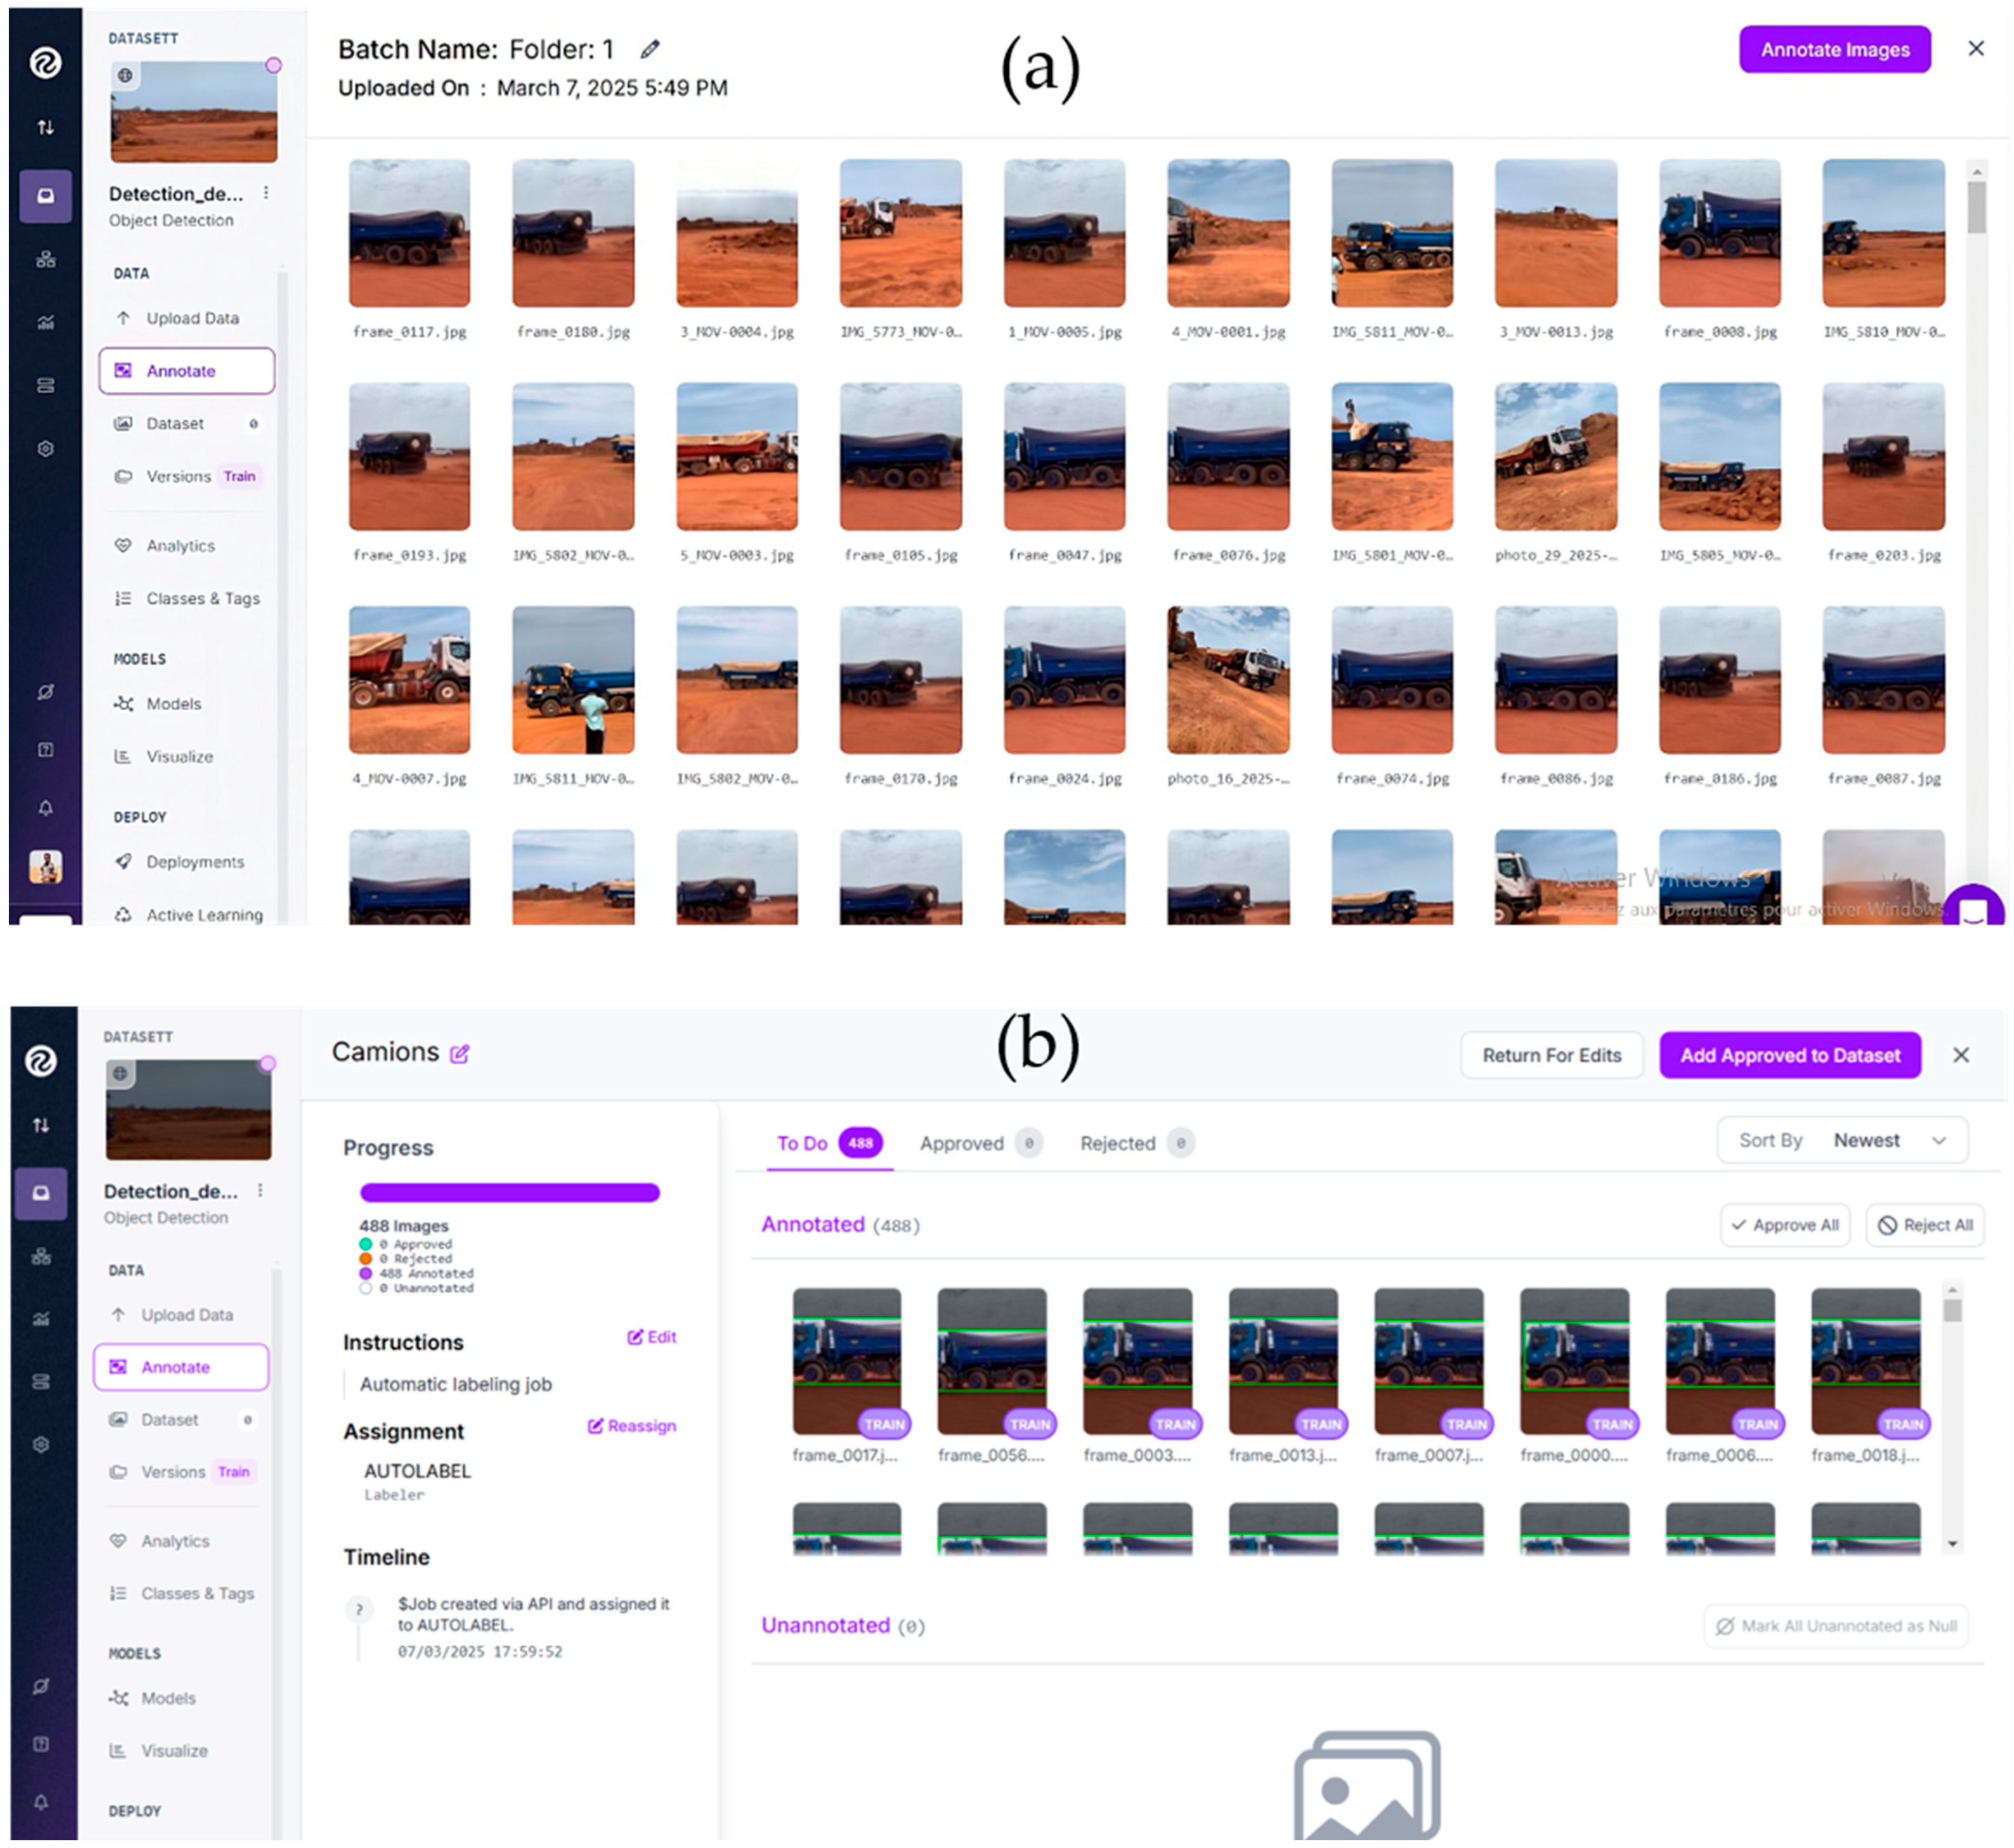Click the Approve All button
This screenshot has width=2014, height=1848.
[1785, 1225]
